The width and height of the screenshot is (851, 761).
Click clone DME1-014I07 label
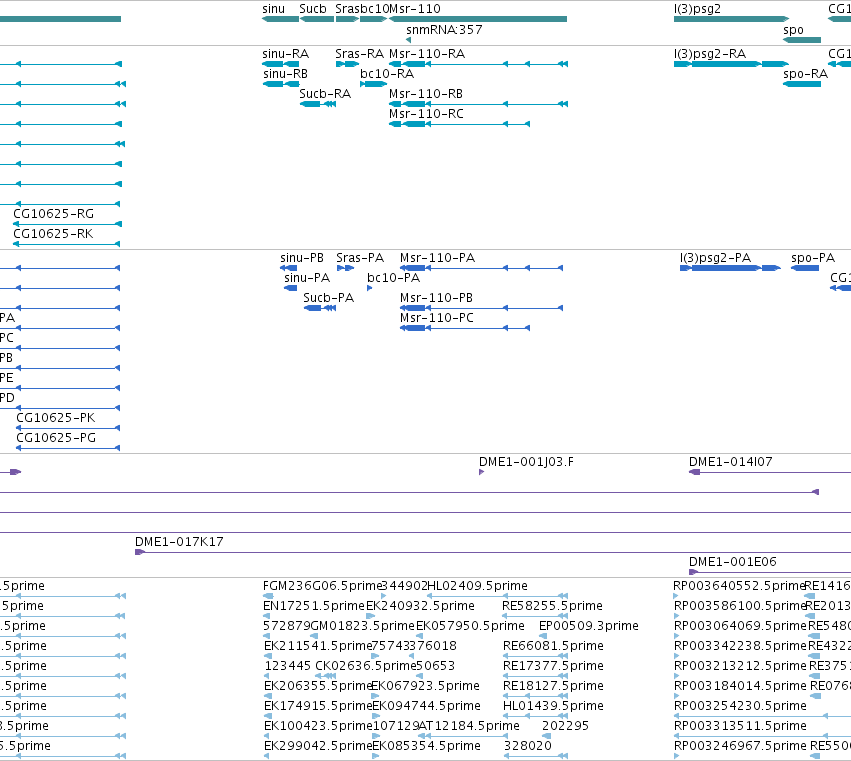click(x=731, y=462)
